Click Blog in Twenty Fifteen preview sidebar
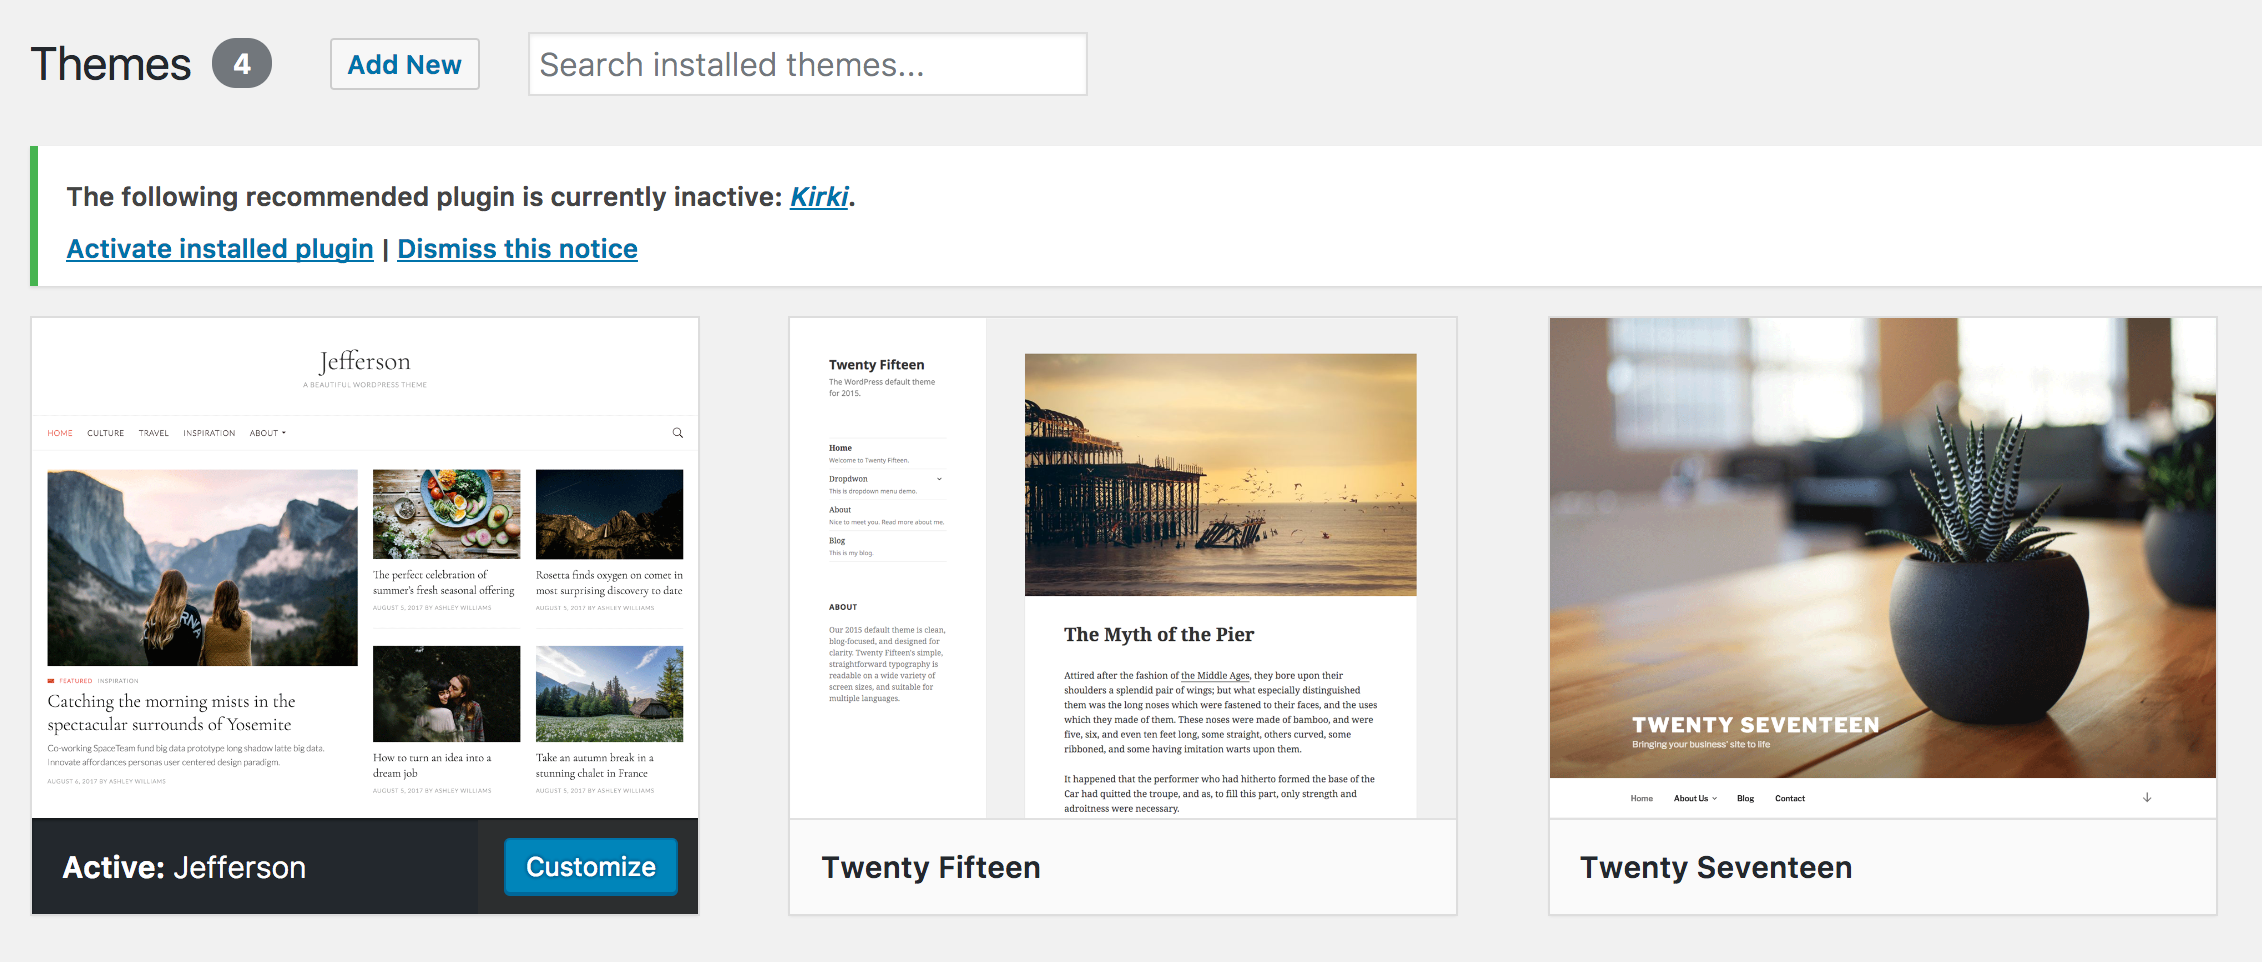Screen dimensions: 2262x962 click(x=837, y=541)
